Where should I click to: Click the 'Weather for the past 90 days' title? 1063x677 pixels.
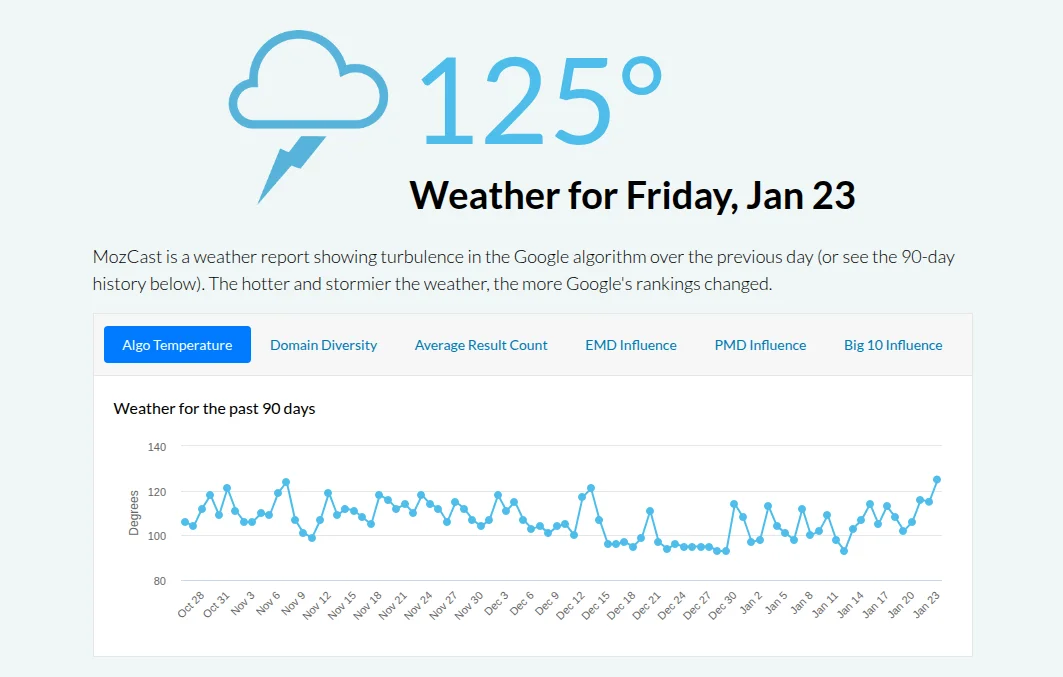[x=214, y=408]
